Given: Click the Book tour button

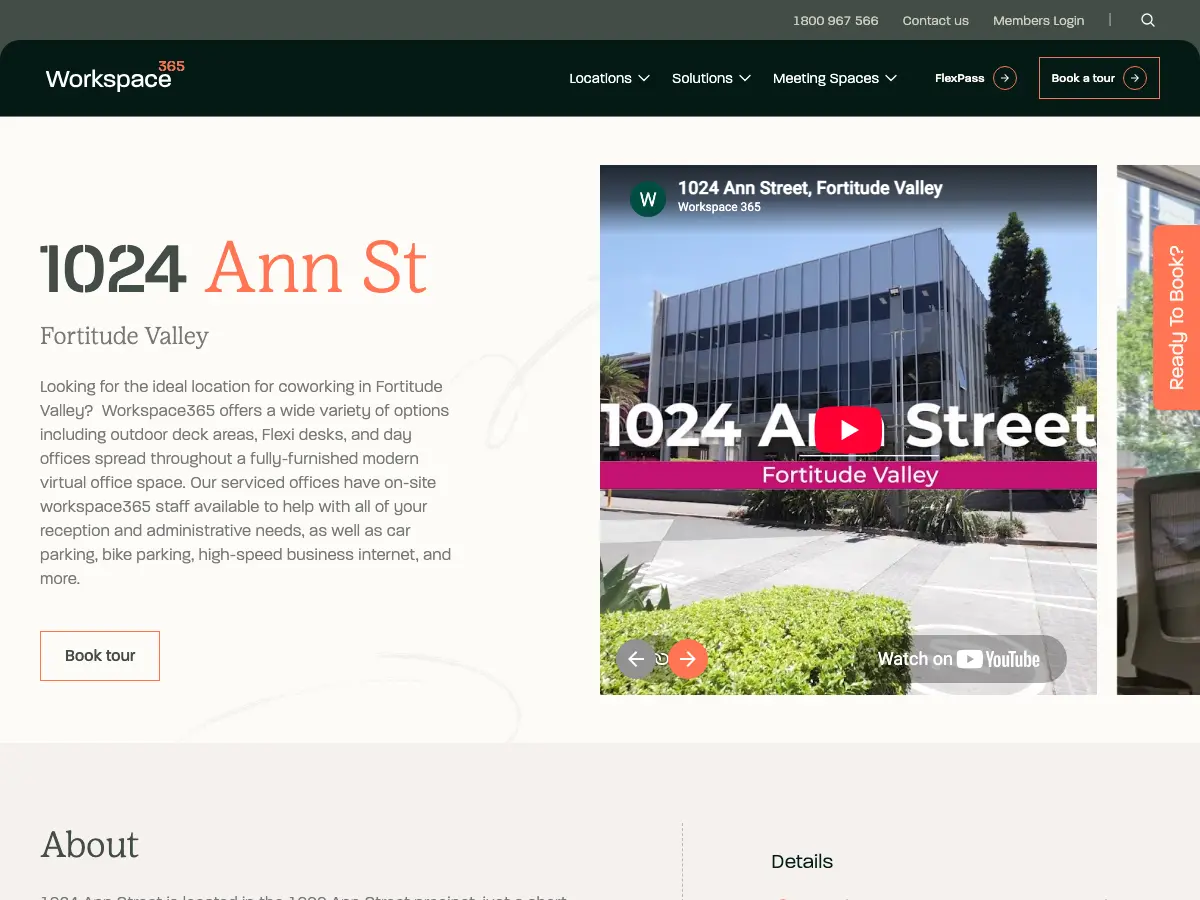Looking at the screenshot, I should point(100,656).
